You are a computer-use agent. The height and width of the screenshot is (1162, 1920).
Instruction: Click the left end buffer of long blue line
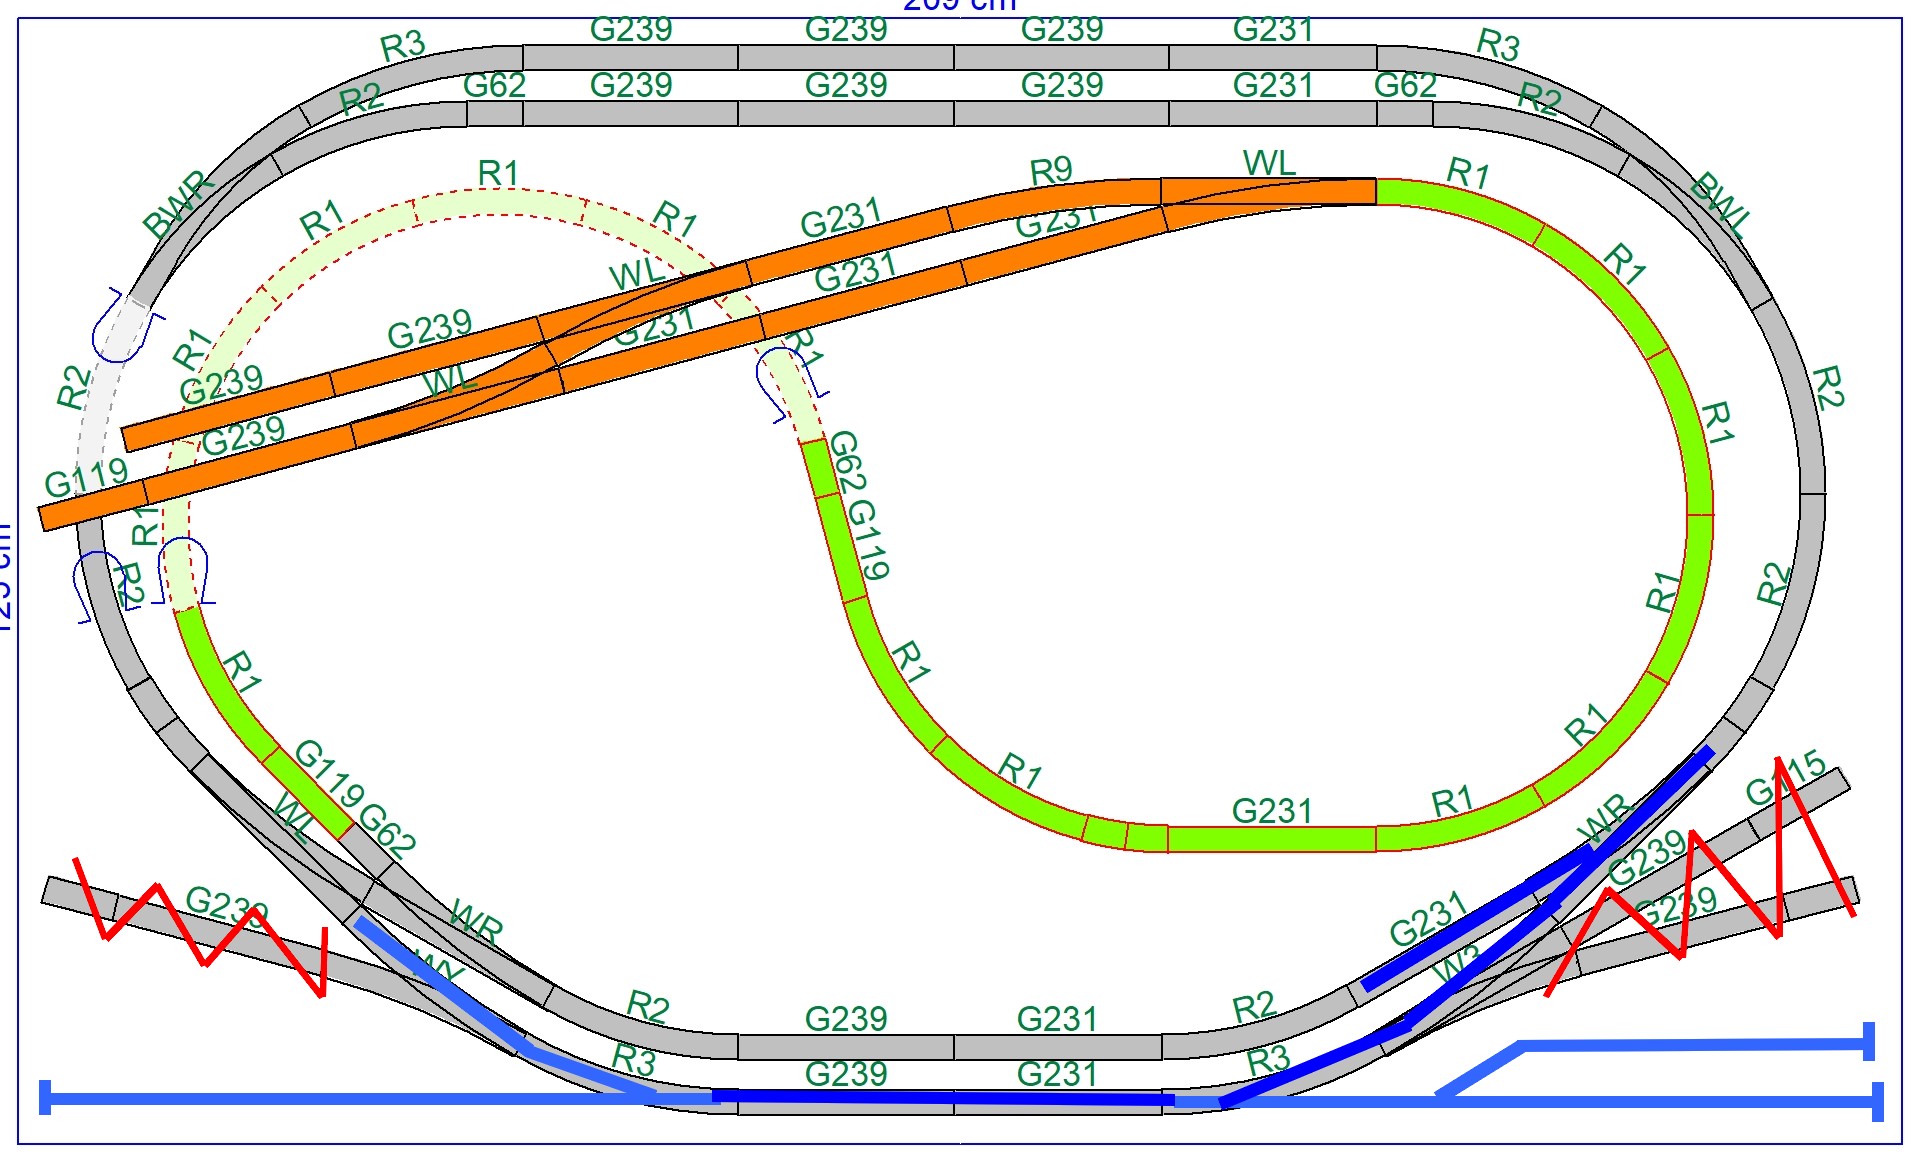[45, 1097]
